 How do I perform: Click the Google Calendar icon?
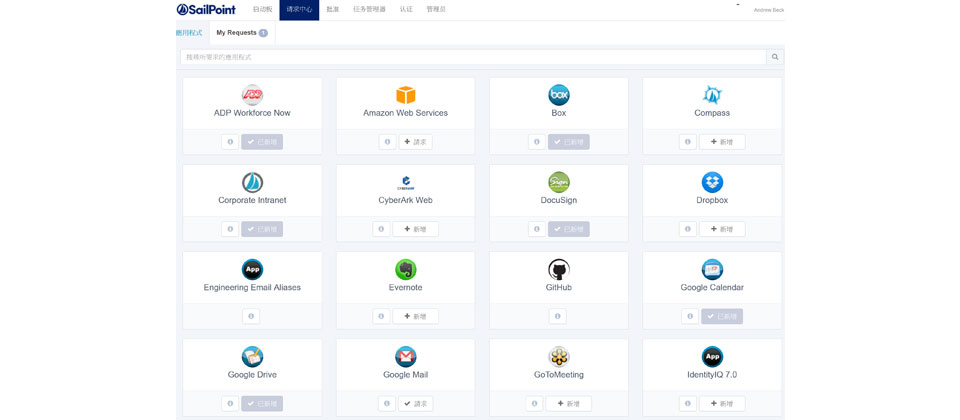pyautogui.click(x=712, y=269)
